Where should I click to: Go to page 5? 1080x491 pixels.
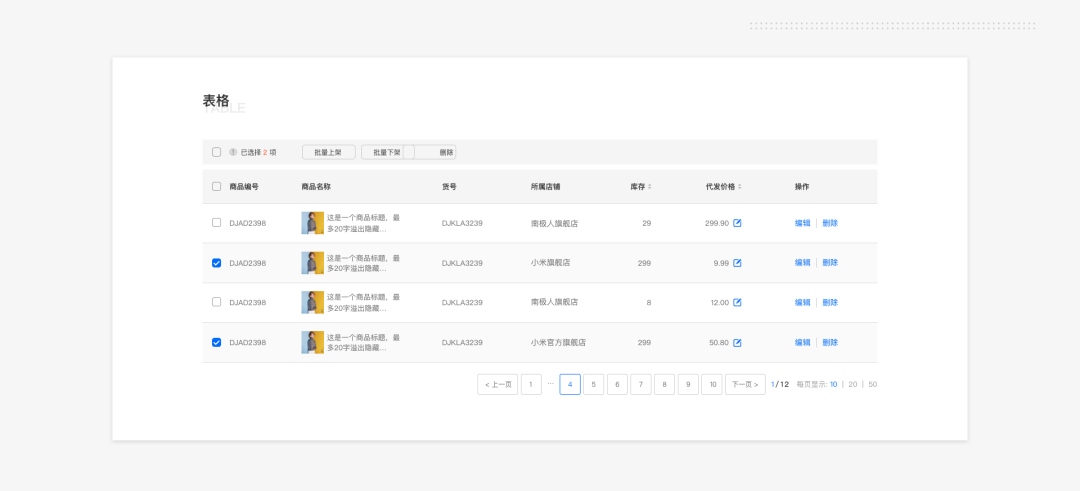pos(594,384)
